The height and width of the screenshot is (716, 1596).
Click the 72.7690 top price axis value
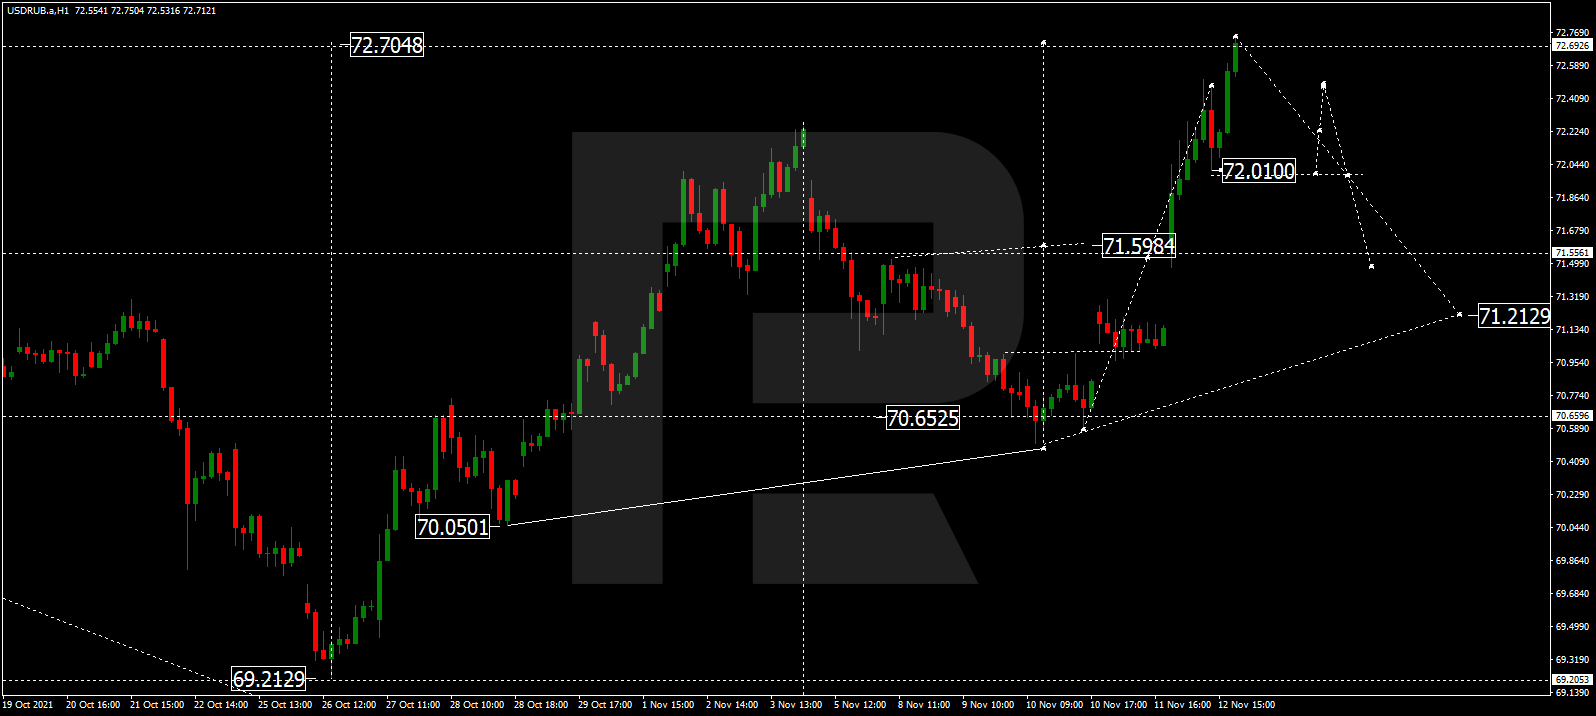pyautogui.click(x=1572, y=33)
